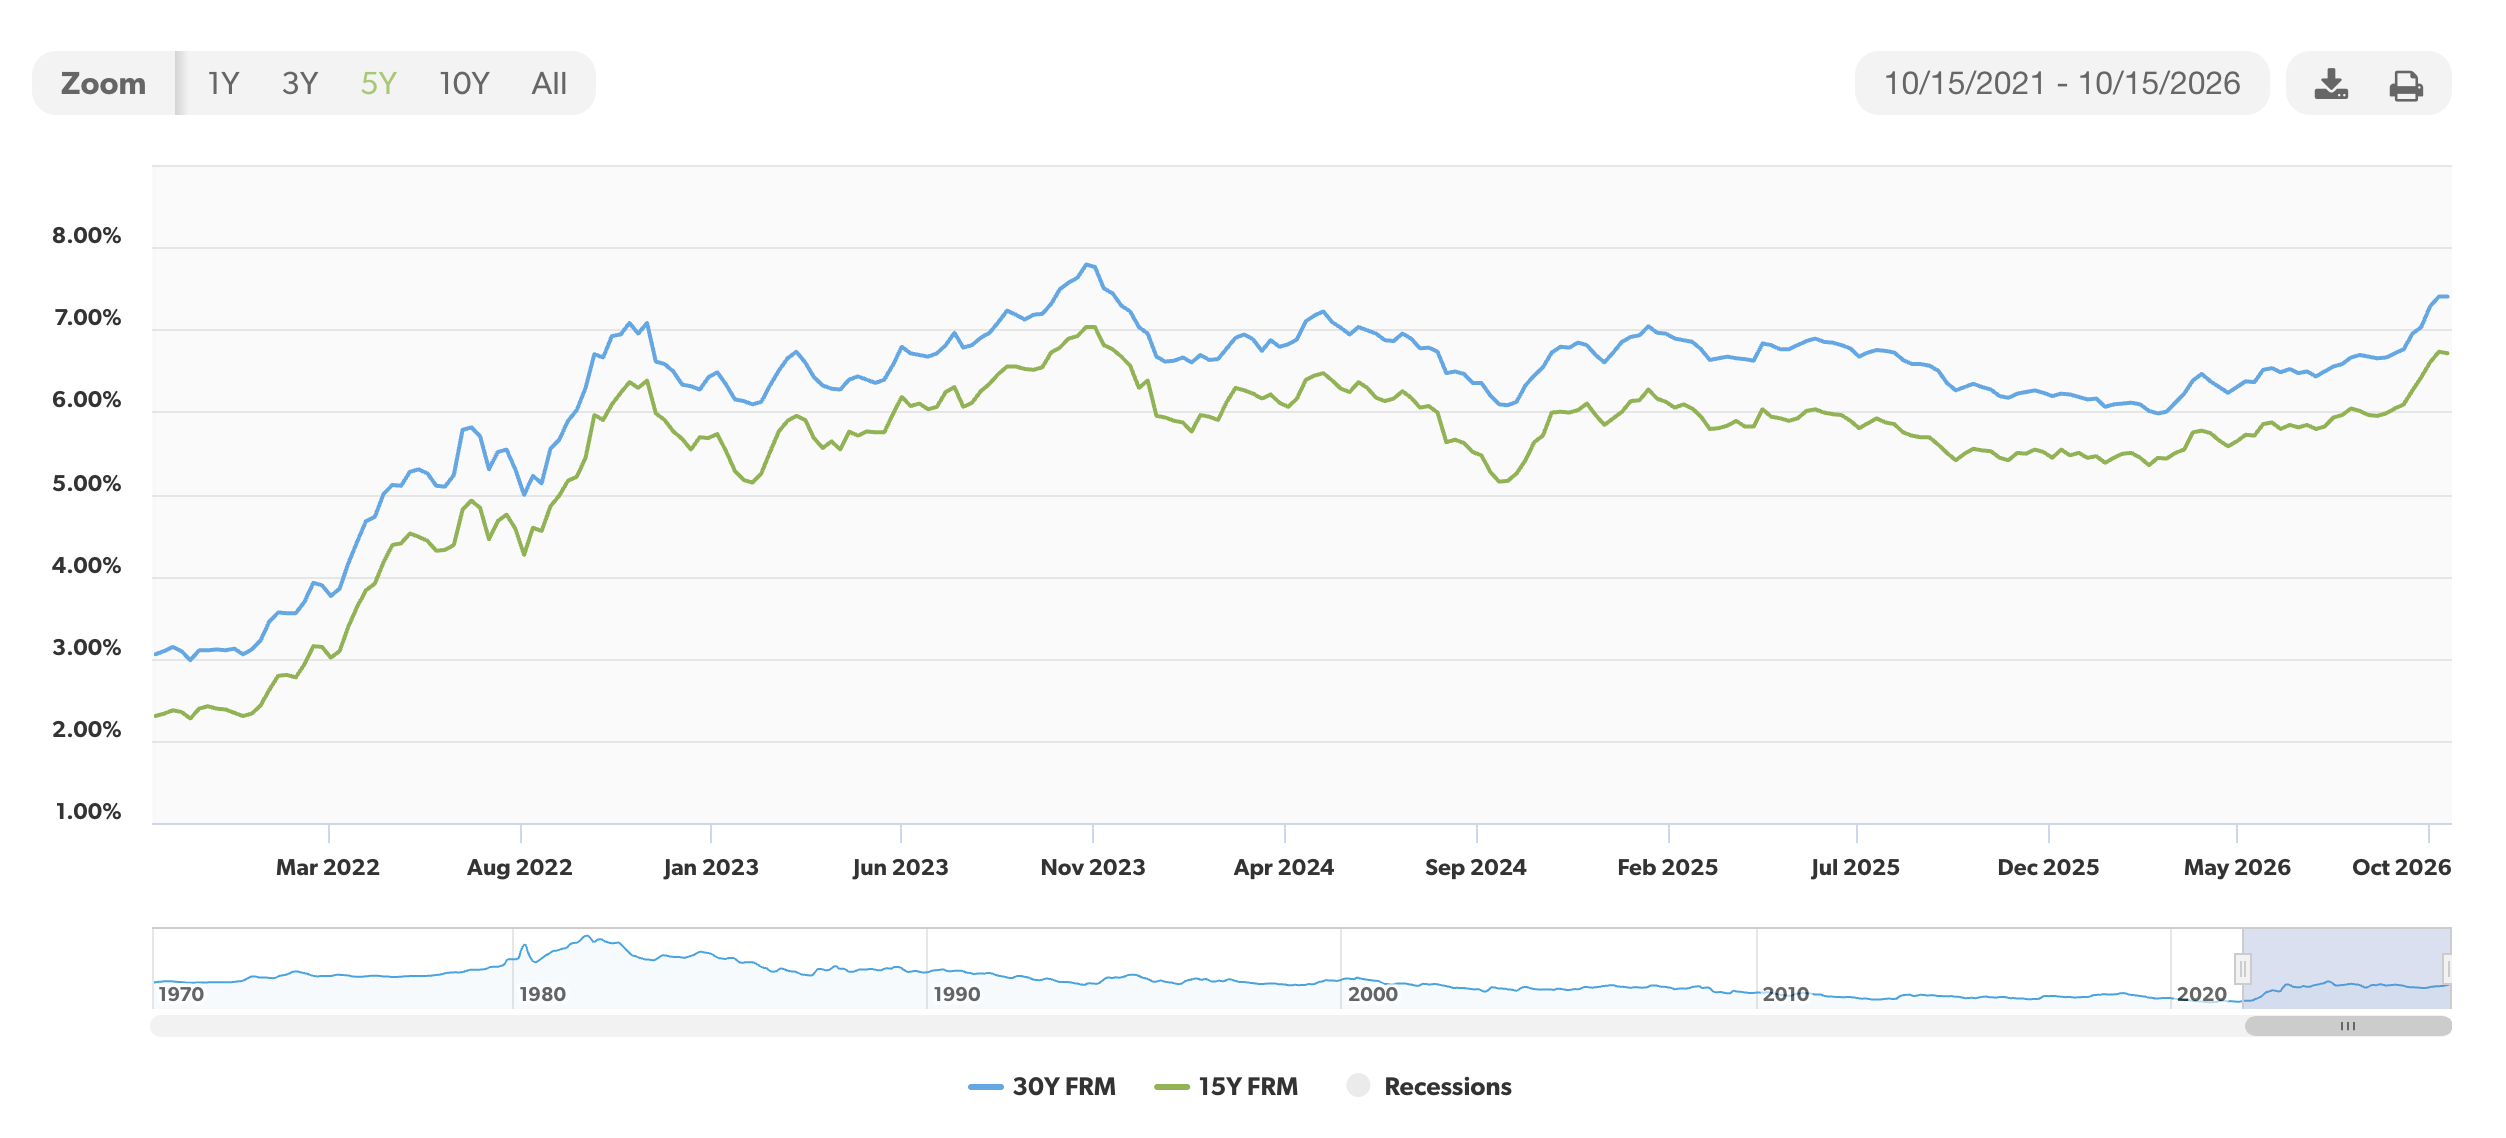Open the 10/15/2021 - 10/15/2026 date range field
The image size is (2506, 1138).
pyautogui.click(x=2061, y=83)
